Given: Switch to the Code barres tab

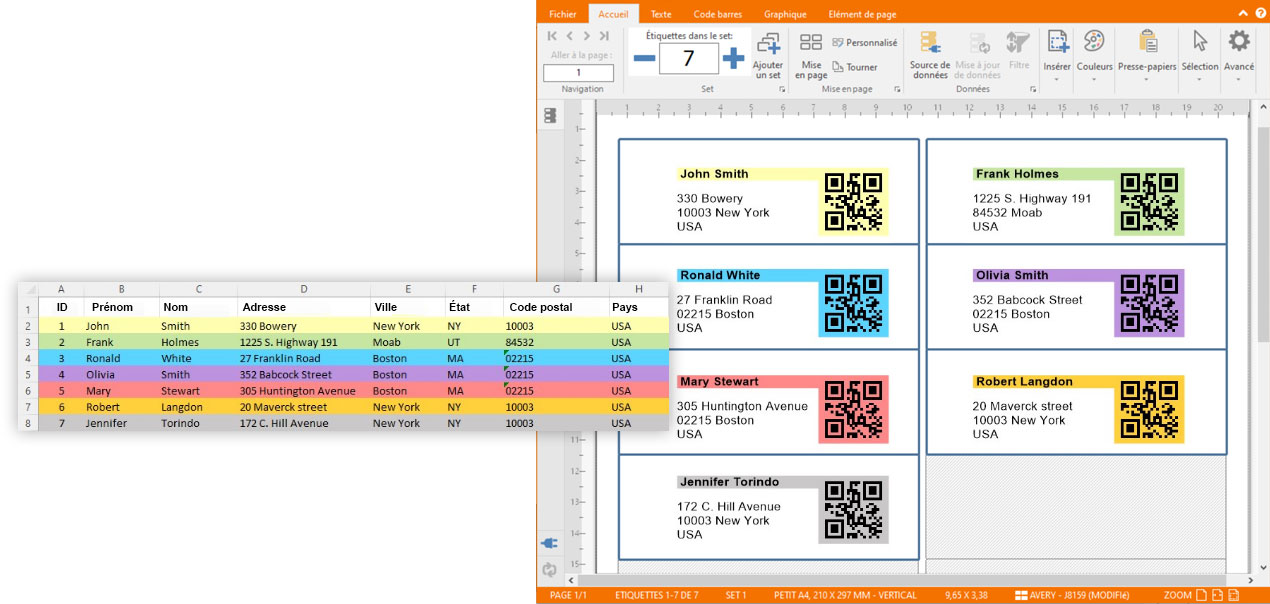Looking at the screenshot, I should pos(717,14).
